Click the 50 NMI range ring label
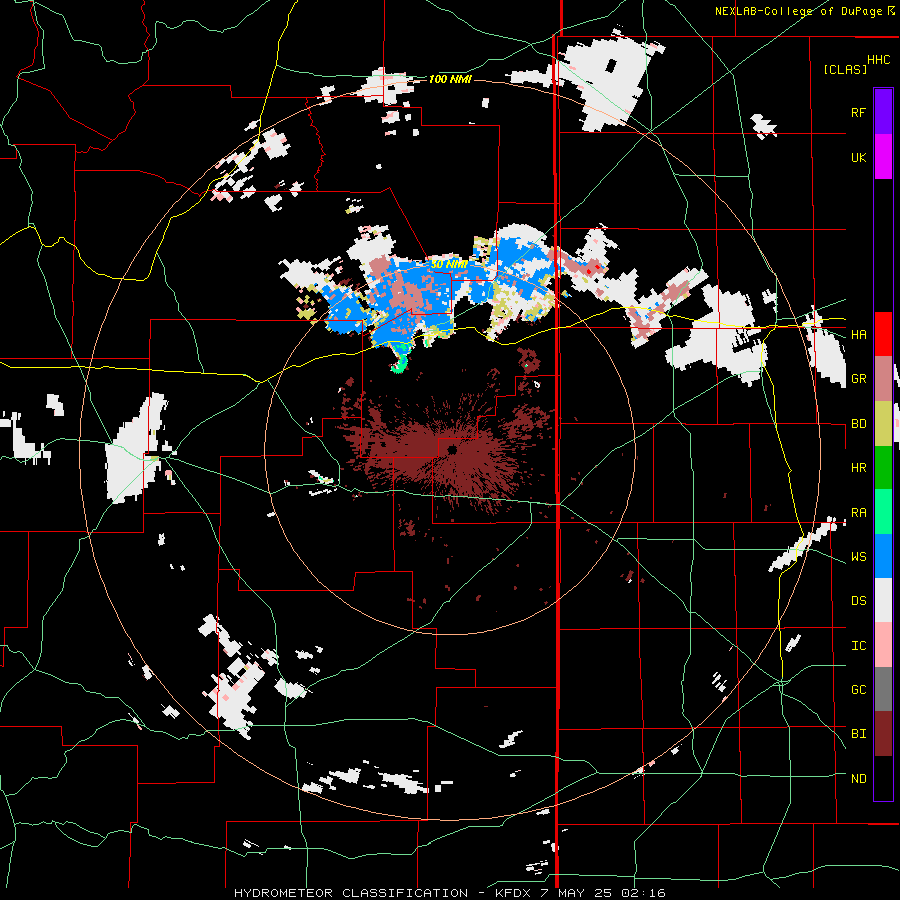Image resolution: width=900 pixels, height=900 pixels. coord(449,264)
